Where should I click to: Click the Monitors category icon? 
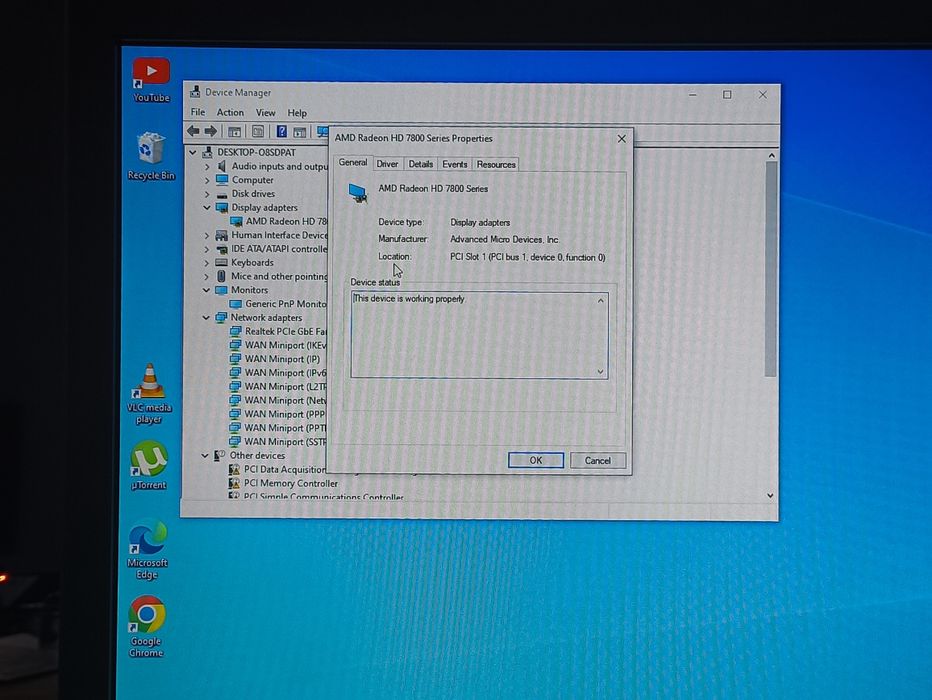[221, 290]
